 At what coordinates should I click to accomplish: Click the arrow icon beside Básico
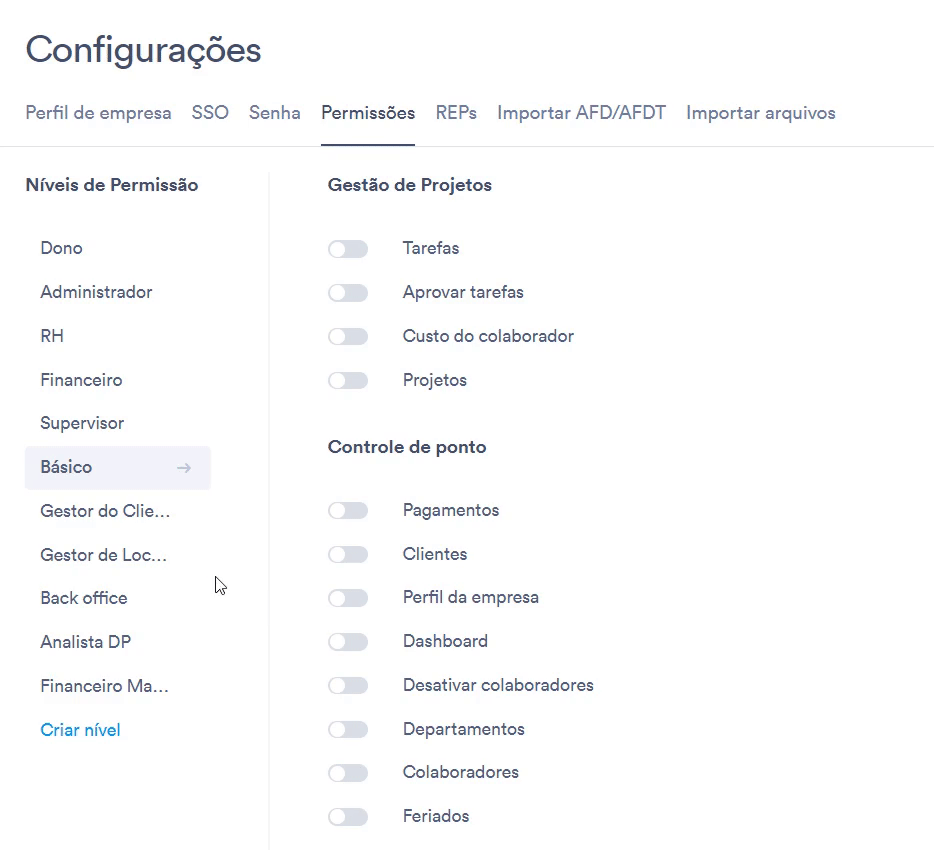(184, 468)
